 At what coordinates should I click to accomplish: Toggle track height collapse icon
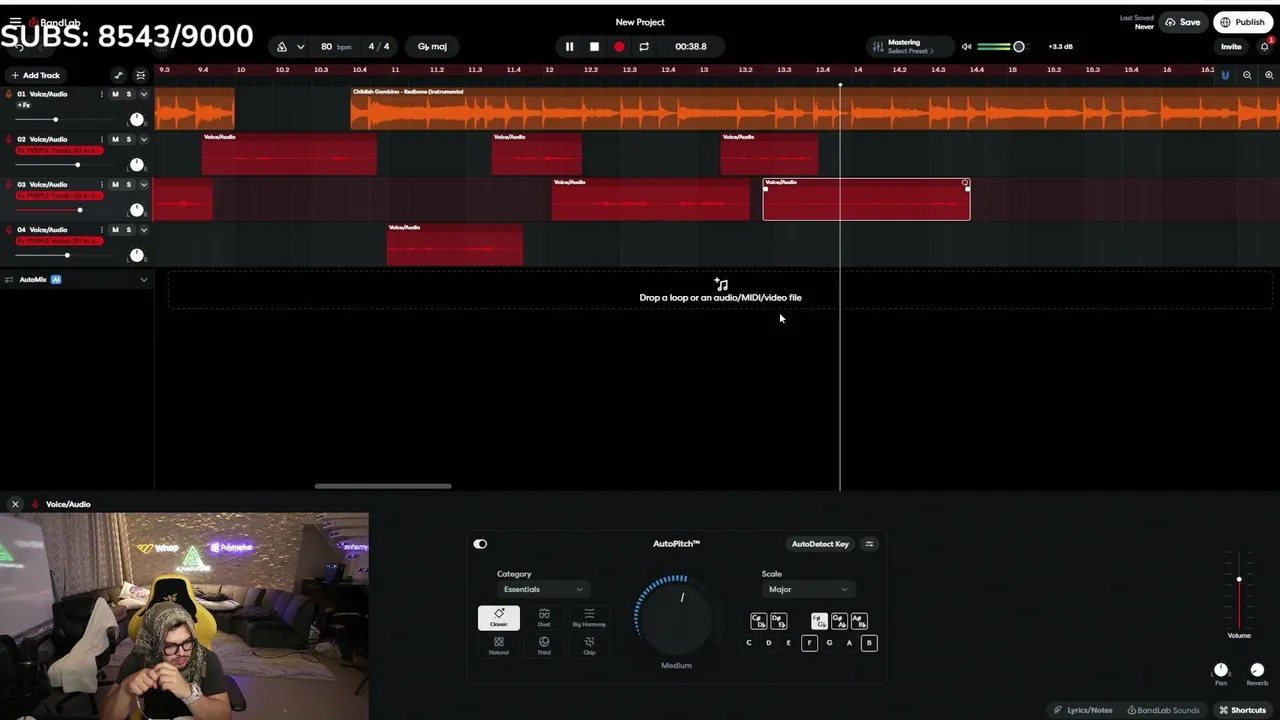(x=140, y=75)
